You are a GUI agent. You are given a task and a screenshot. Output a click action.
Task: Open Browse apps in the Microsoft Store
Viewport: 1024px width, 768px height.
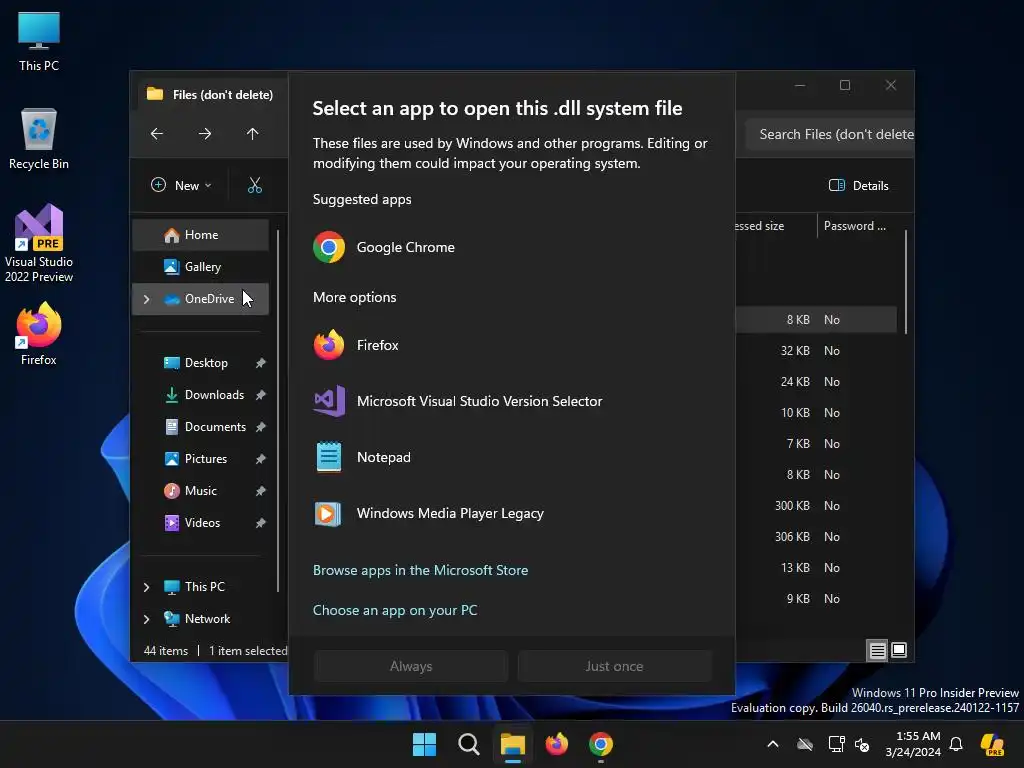coord(420,570)
